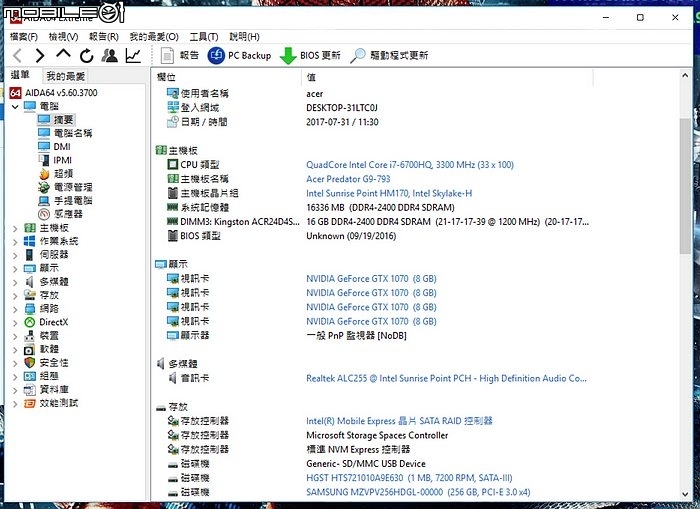The image size is (700, 509).
Task: Click the 組態 configuration tree icon
Action: tap(29, 376)
